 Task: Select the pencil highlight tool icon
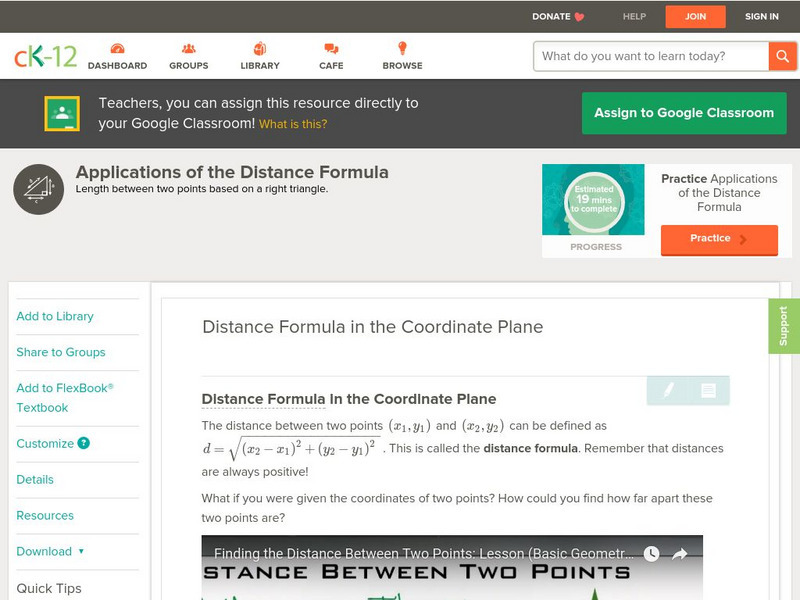[668, 390]
